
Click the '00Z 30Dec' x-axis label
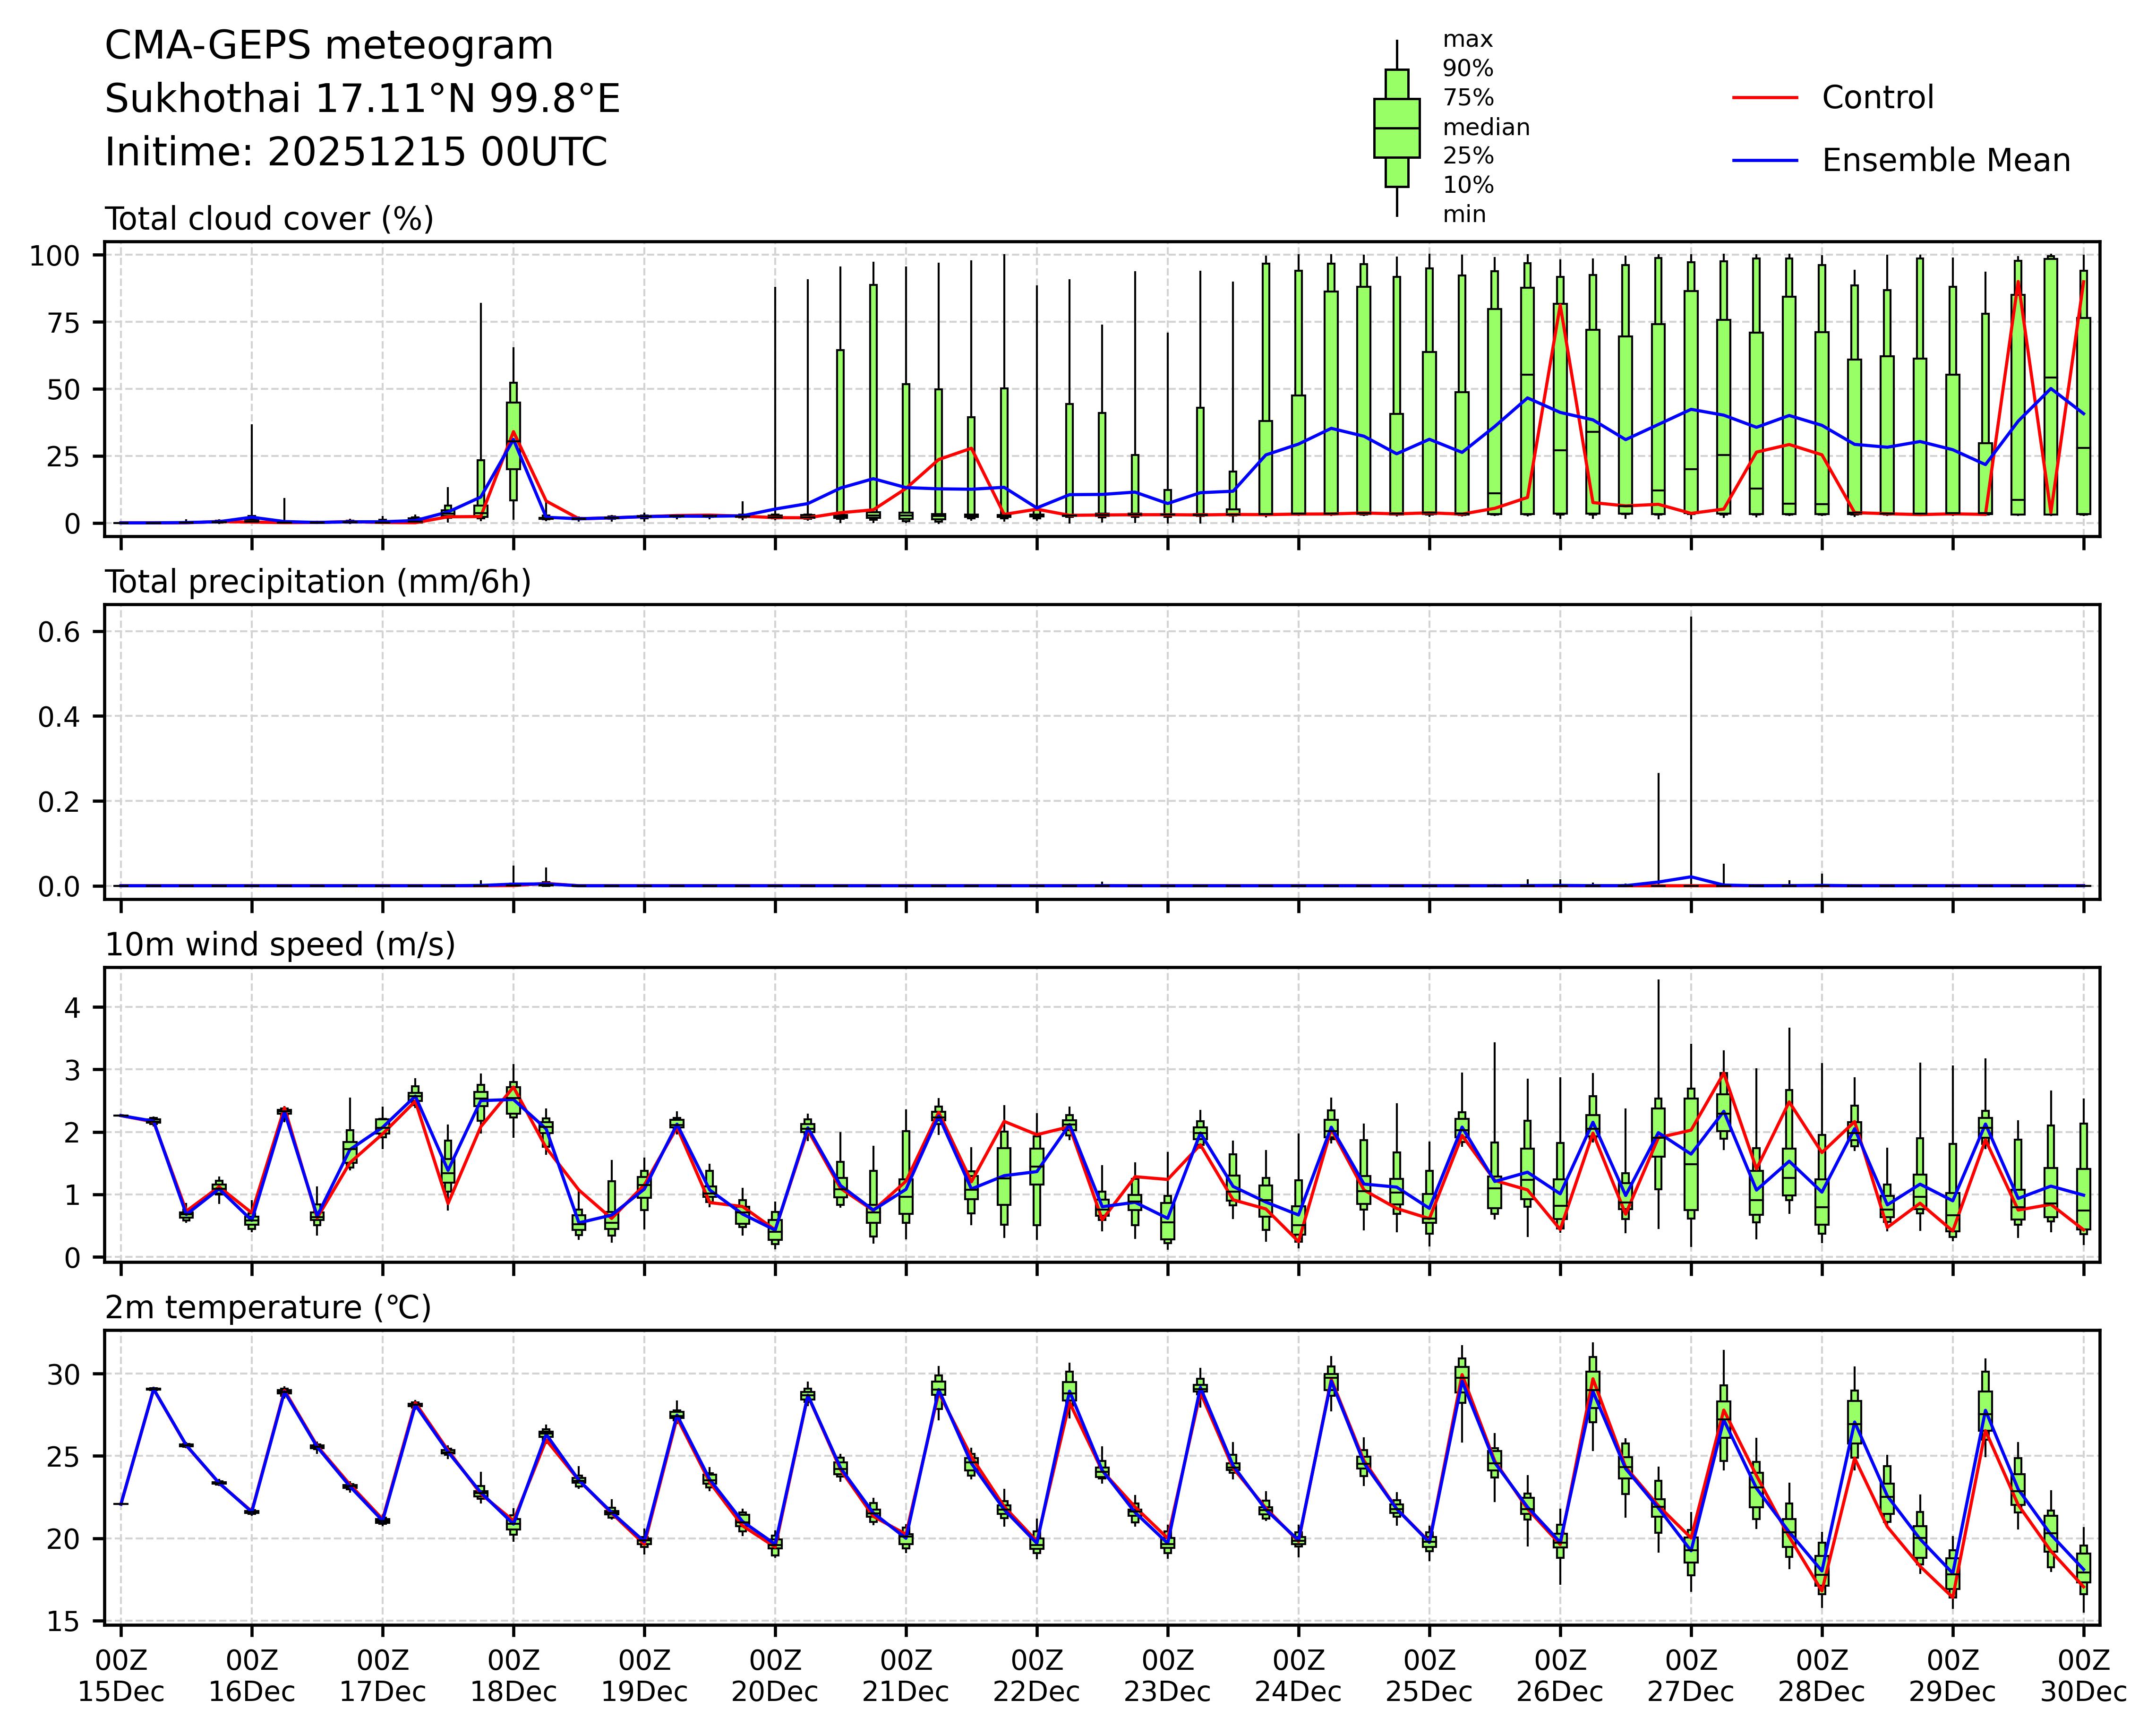click(x=2083, y=1676)
